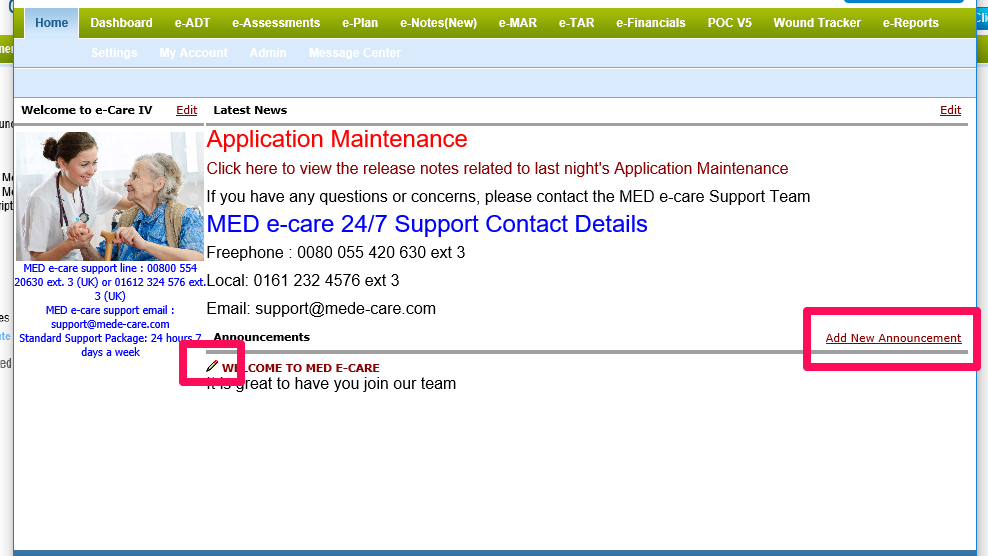This screenshot has height=556, width=988.
Task: Open POC V5 from the menu bar
Action: pyautogui.click(x=729, y=23)
